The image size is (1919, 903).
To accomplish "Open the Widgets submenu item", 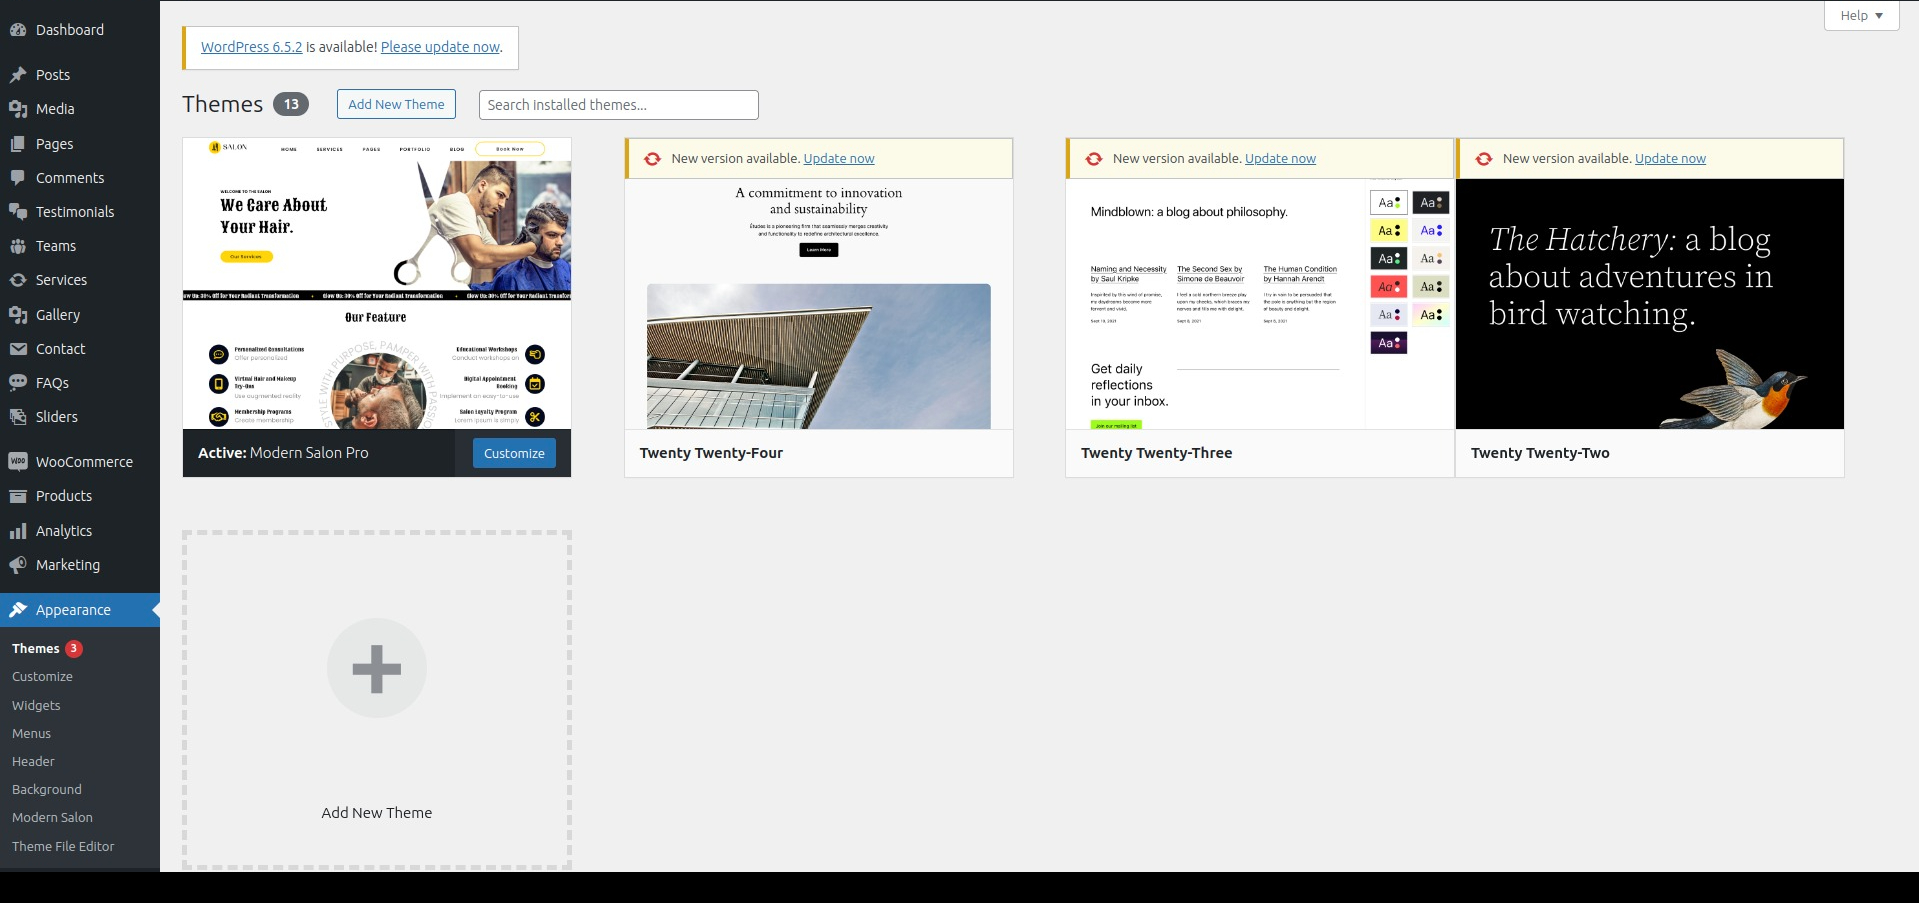I will tap(36, 705).
